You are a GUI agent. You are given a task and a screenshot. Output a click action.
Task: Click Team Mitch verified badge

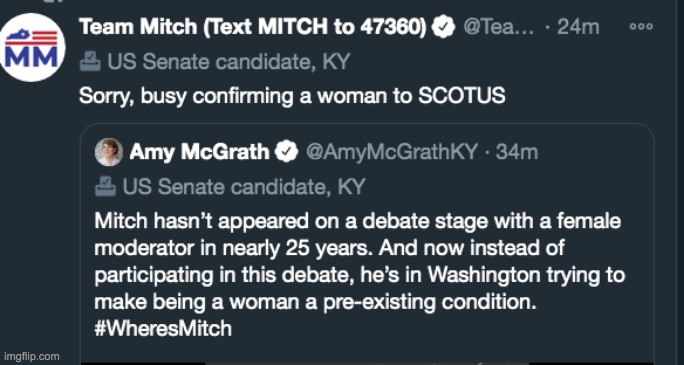(444, 27)
